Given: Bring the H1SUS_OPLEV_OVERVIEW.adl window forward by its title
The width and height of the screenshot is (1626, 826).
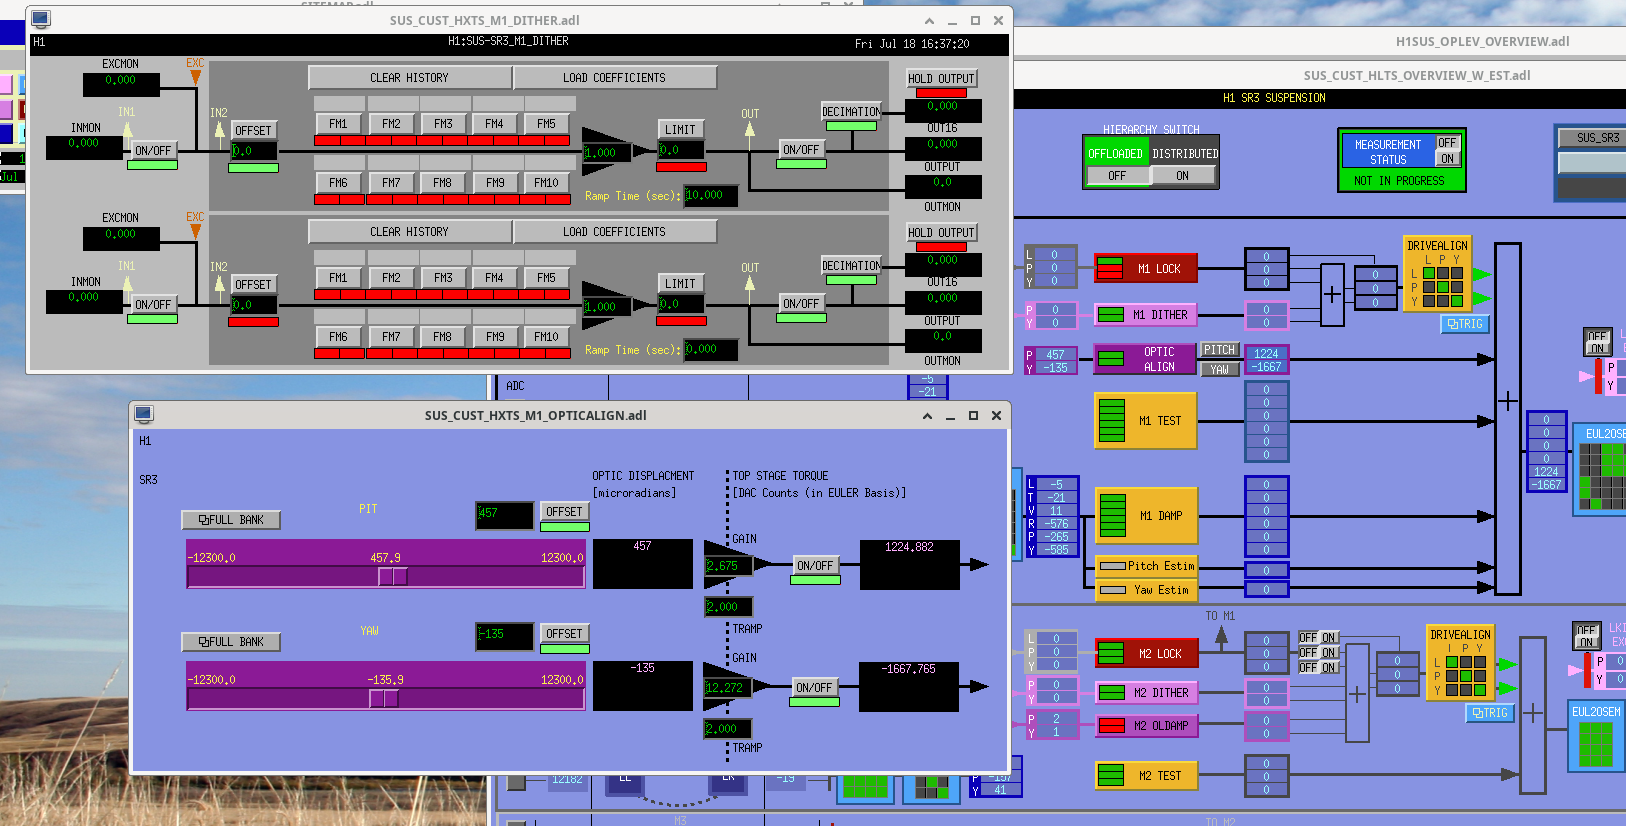Looking at the screenshot, I should click(1482, 41).
